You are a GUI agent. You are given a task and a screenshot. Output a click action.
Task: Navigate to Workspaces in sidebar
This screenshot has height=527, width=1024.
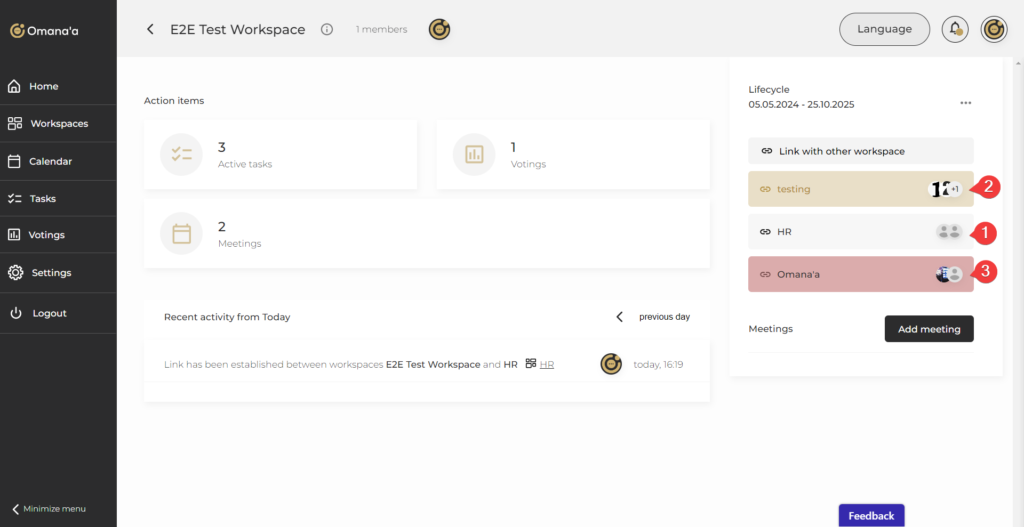[58, 124]
